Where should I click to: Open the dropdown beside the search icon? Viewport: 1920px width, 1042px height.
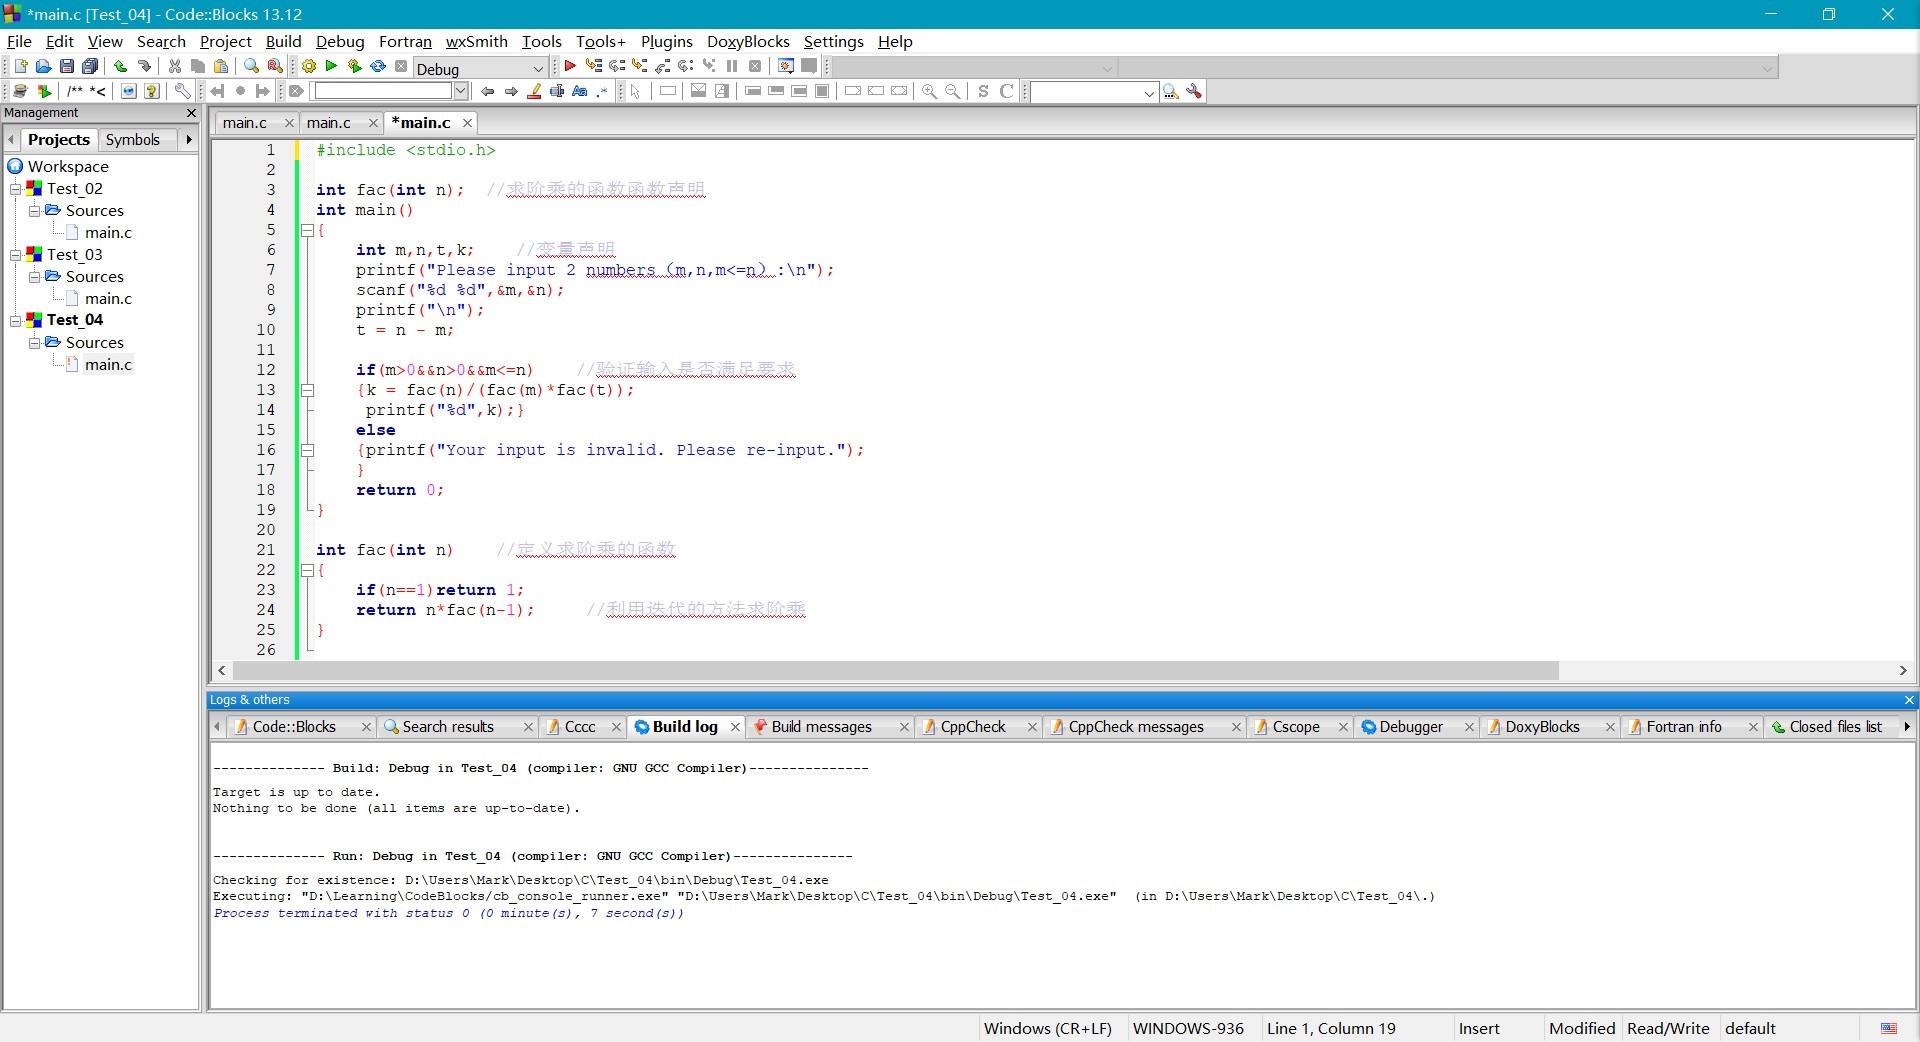(x=1149, y=92)
